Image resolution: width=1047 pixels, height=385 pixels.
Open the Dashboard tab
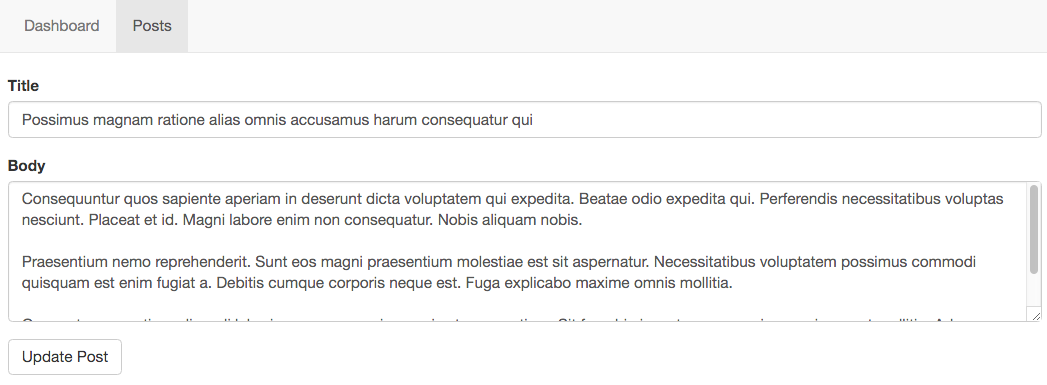(x=61, y=26)
